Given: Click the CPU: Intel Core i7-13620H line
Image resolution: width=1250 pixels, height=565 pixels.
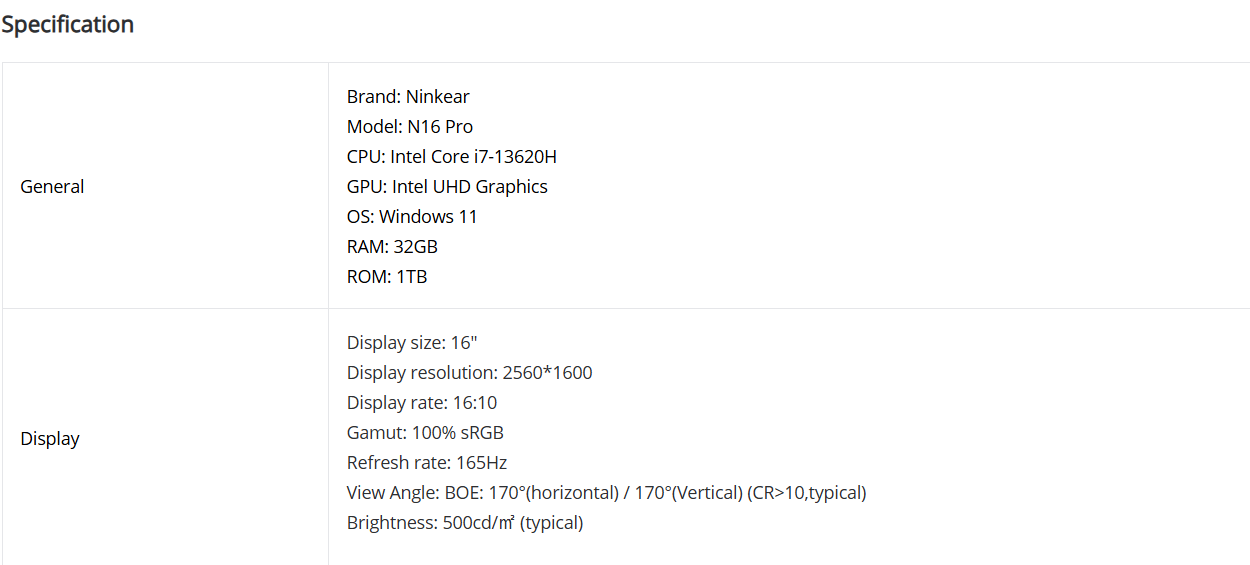Looking at the screenshot, I should pyautogui.click(x=452, y=156).
